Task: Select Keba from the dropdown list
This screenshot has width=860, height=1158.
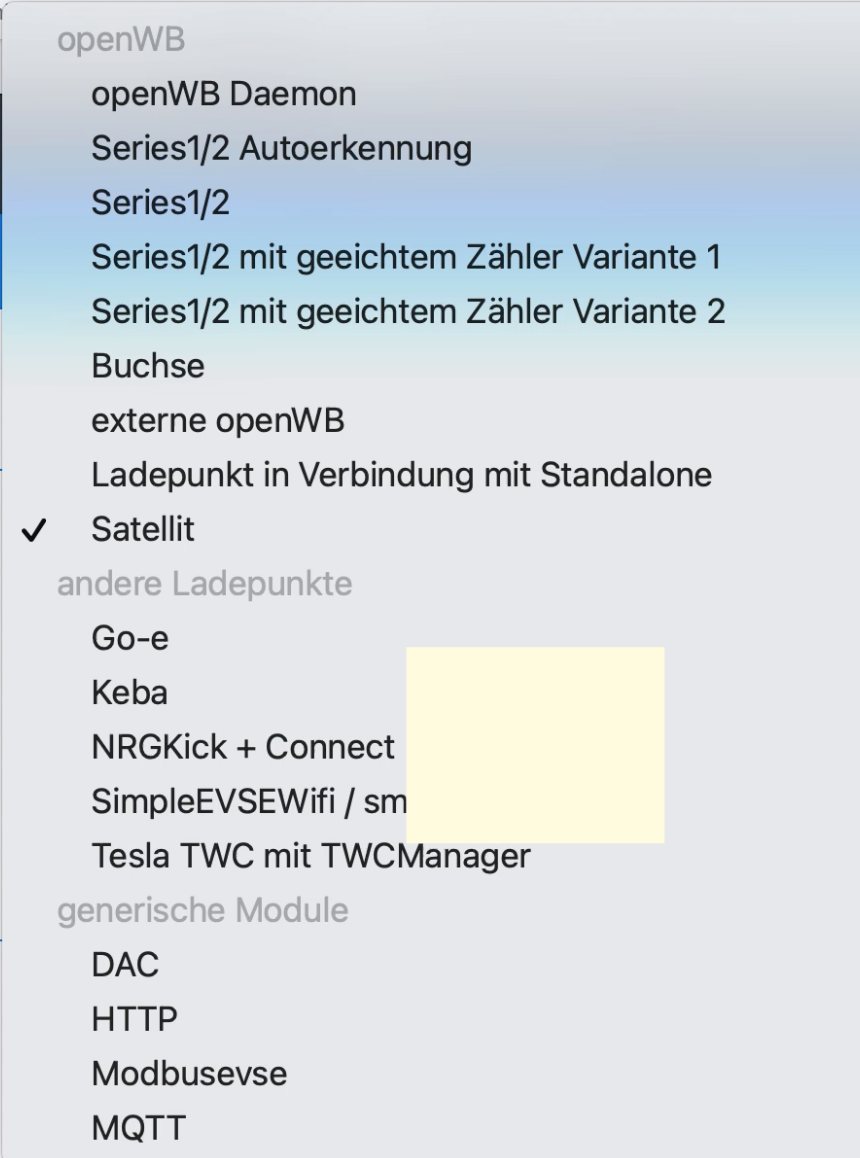Action: [x=129, y=693]
